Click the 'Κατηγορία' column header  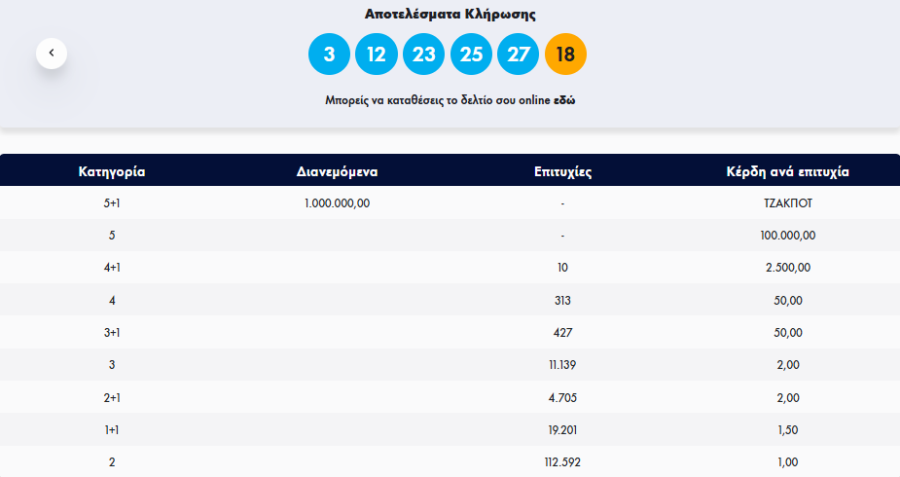pyautogui.click(x=112, y=171)
